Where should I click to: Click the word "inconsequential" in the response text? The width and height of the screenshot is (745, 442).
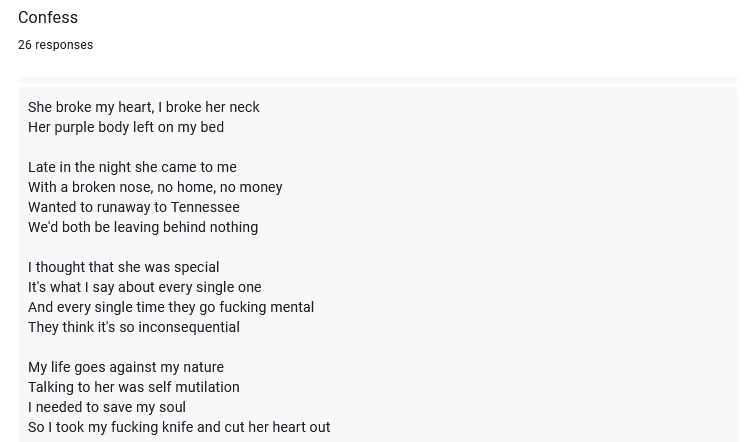tap(189, 327)
